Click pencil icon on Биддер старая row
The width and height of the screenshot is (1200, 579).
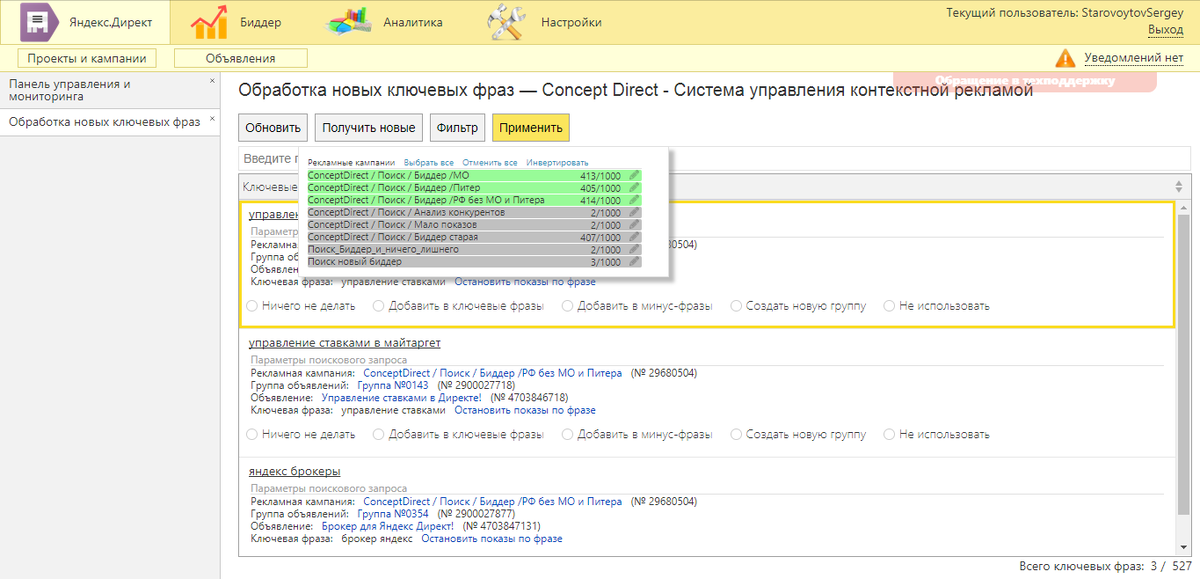(632, 237)
